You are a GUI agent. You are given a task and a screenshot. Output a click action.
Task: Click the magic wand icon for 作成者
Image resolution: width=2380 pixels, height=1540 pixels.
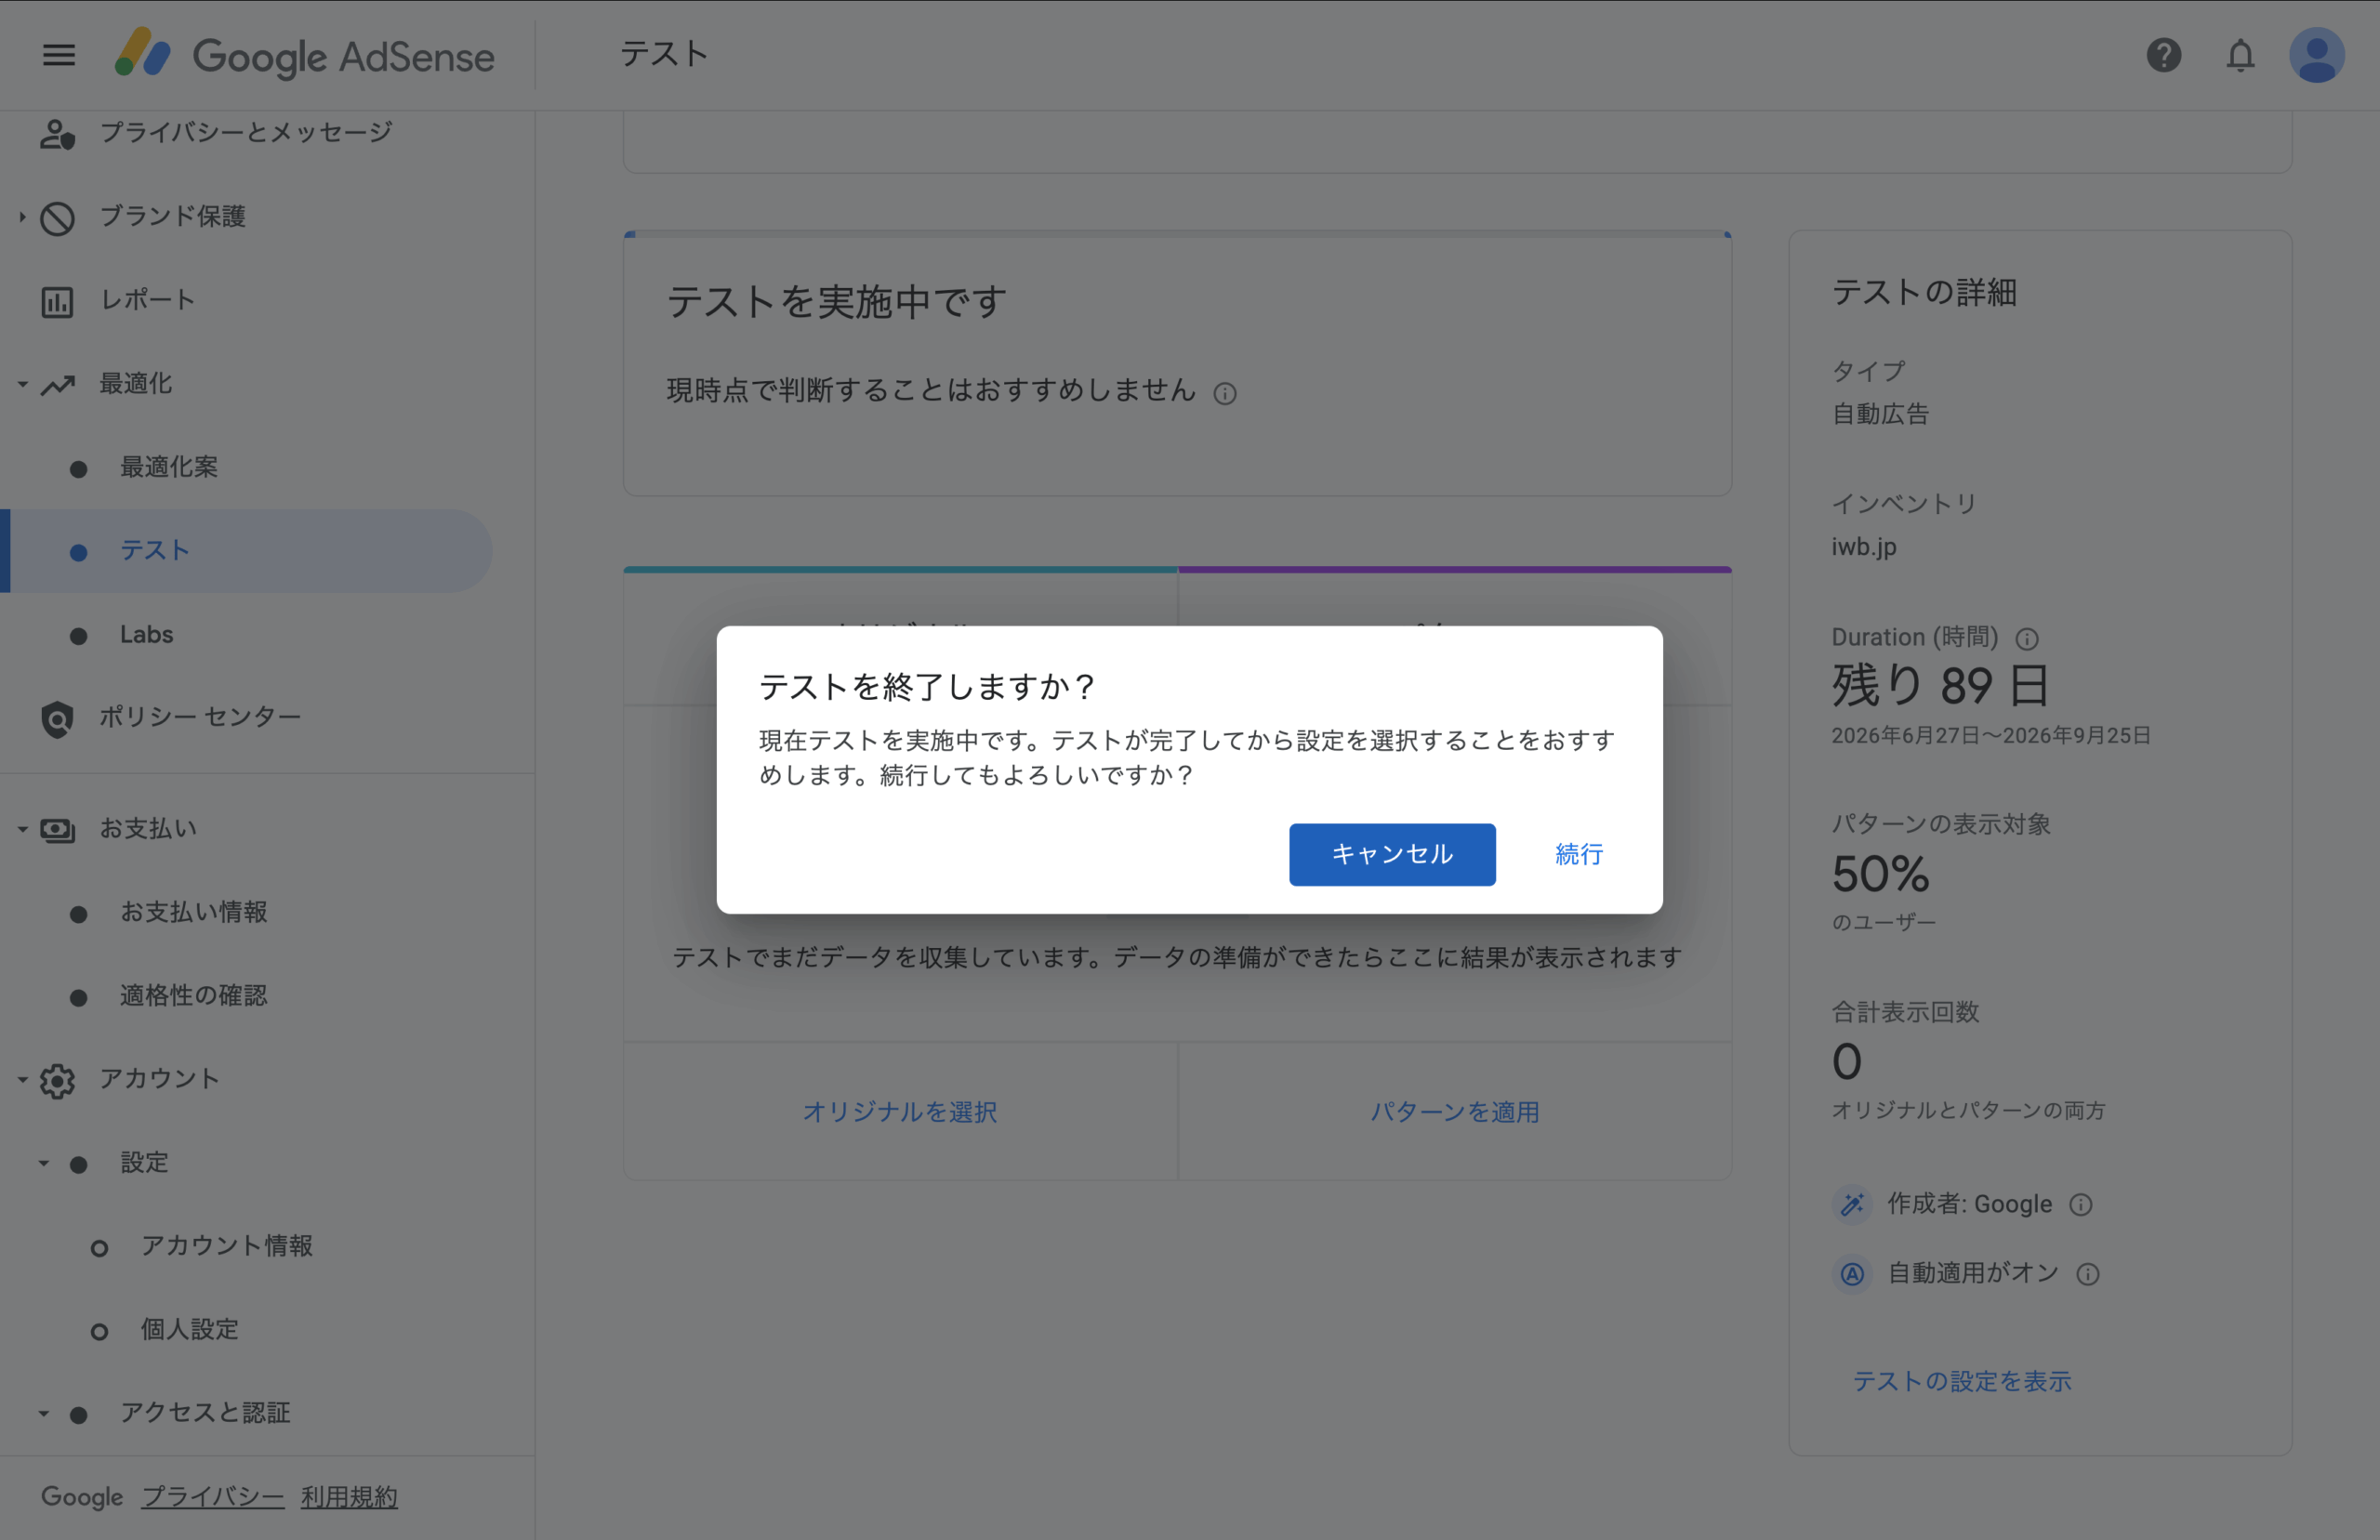(x=1852, y=1204)
